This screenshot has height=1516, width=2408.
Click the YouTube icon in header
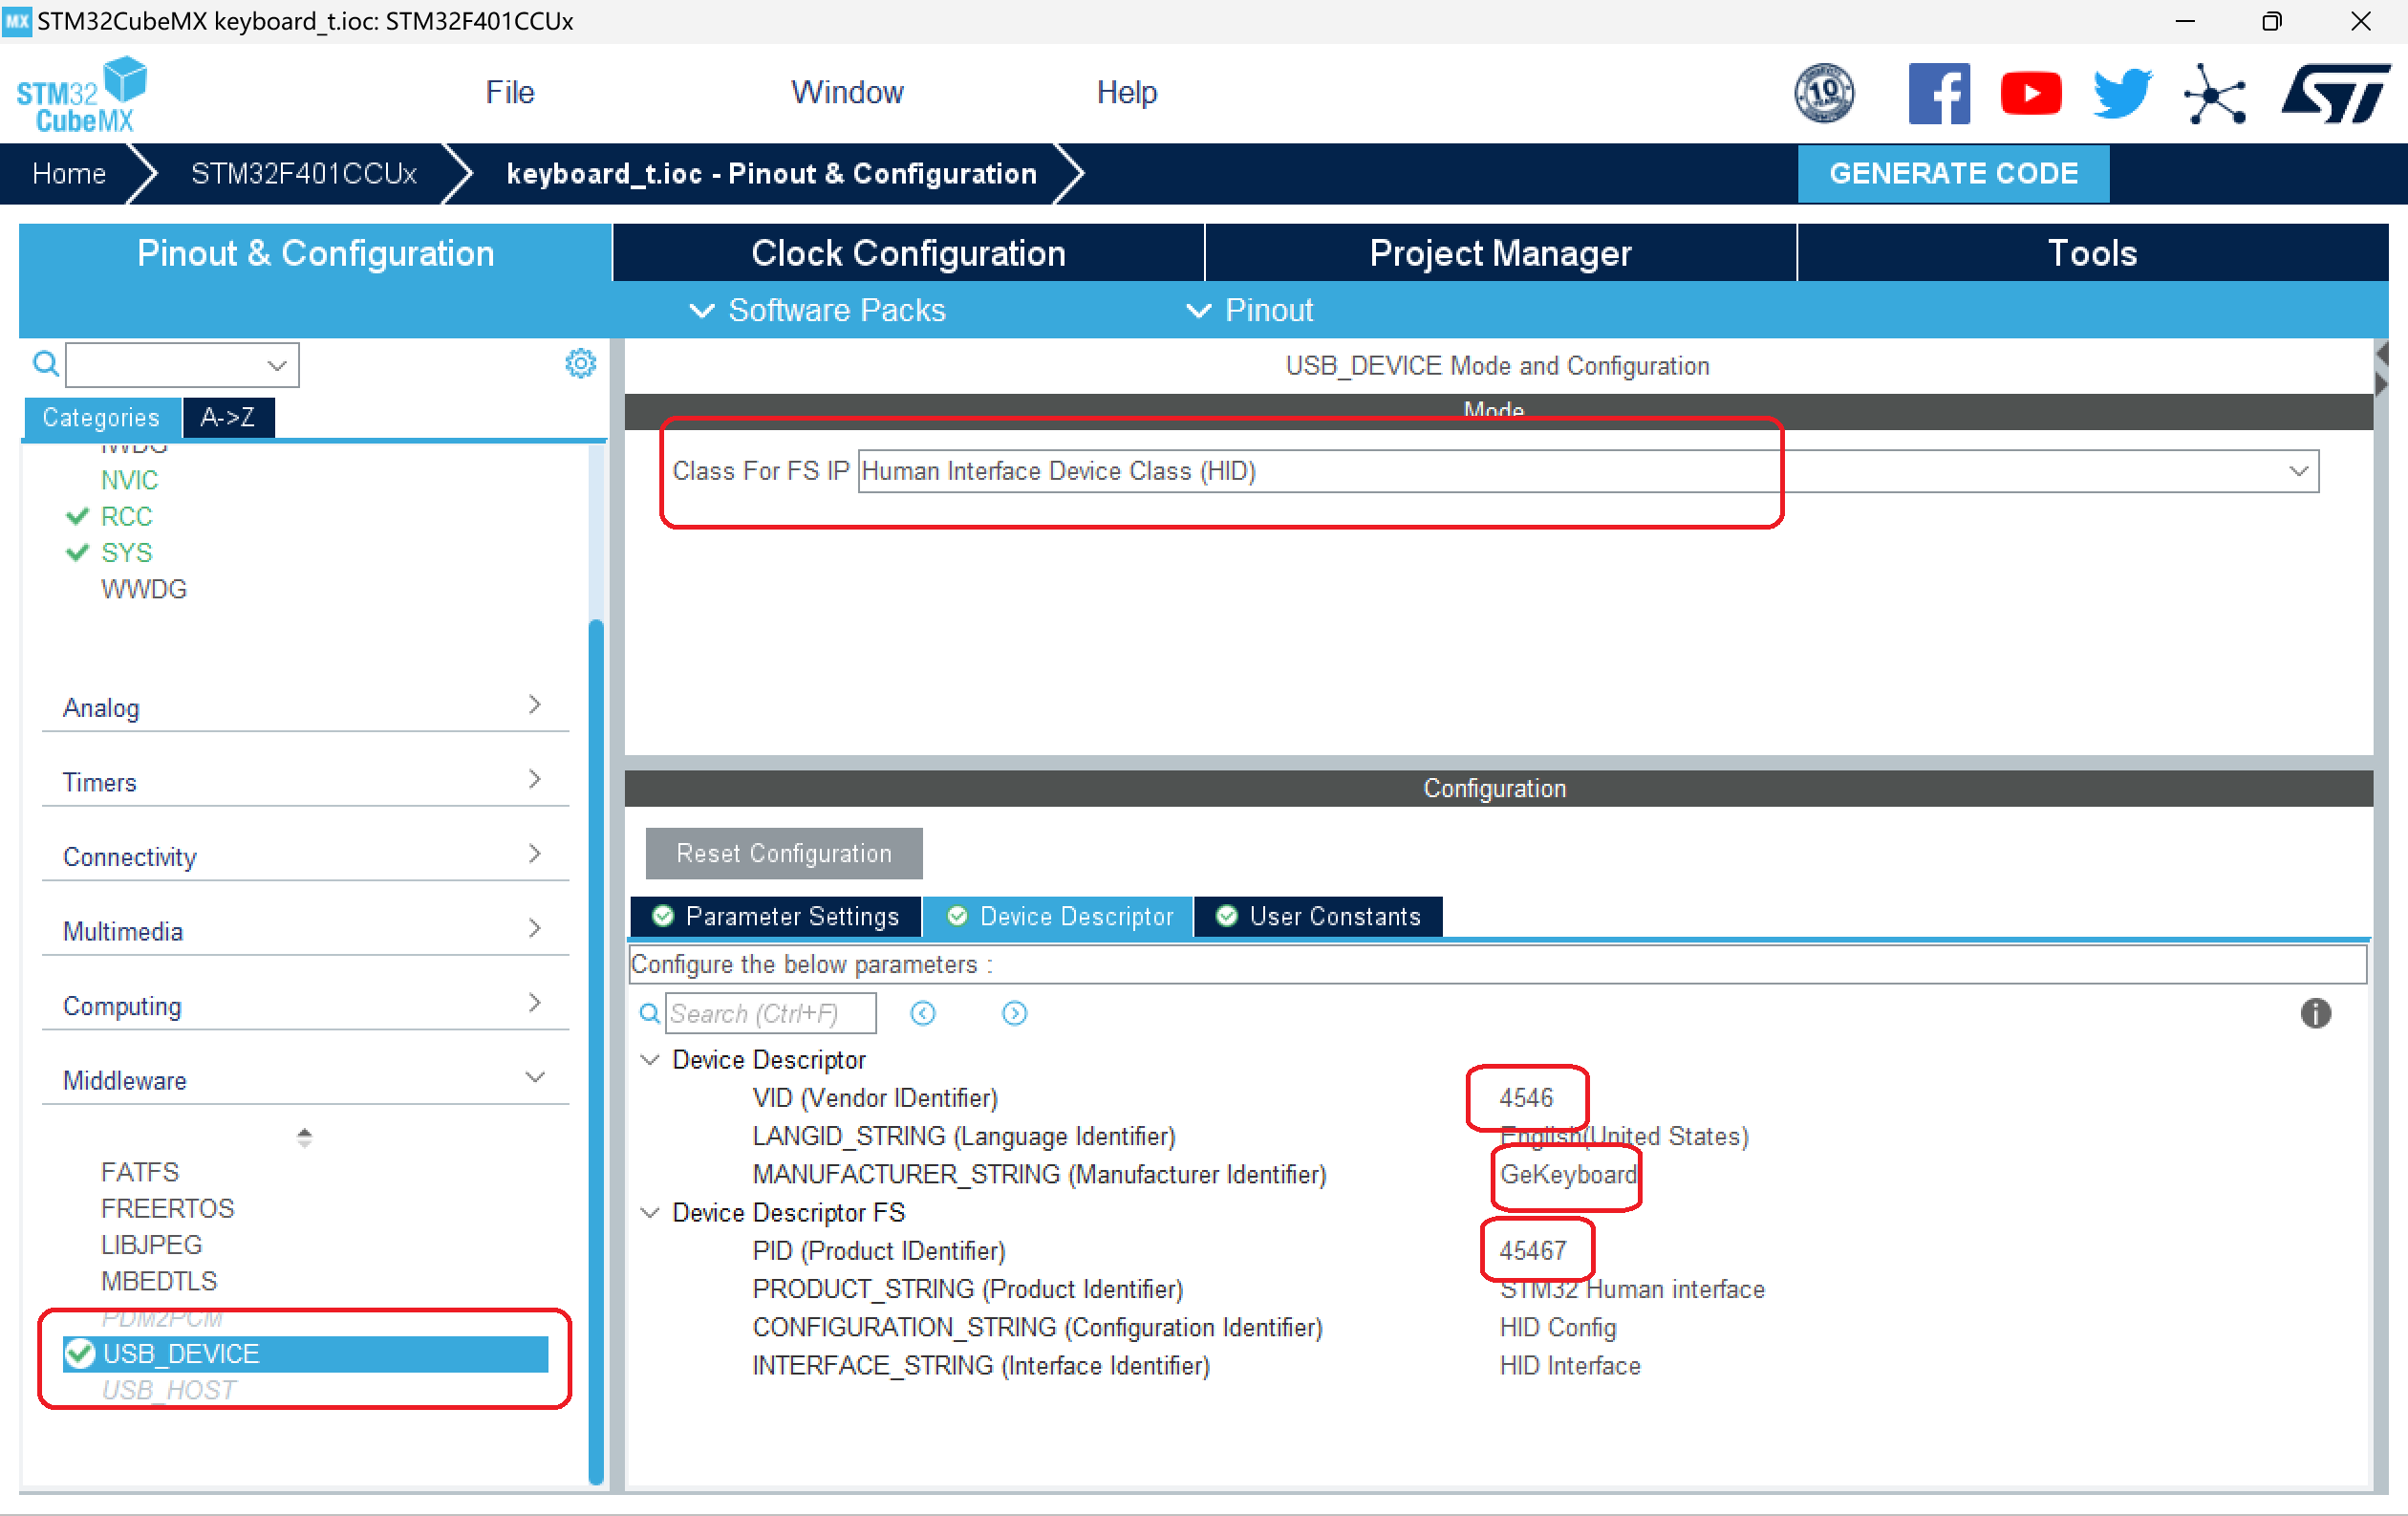(x=2030, y=93)
